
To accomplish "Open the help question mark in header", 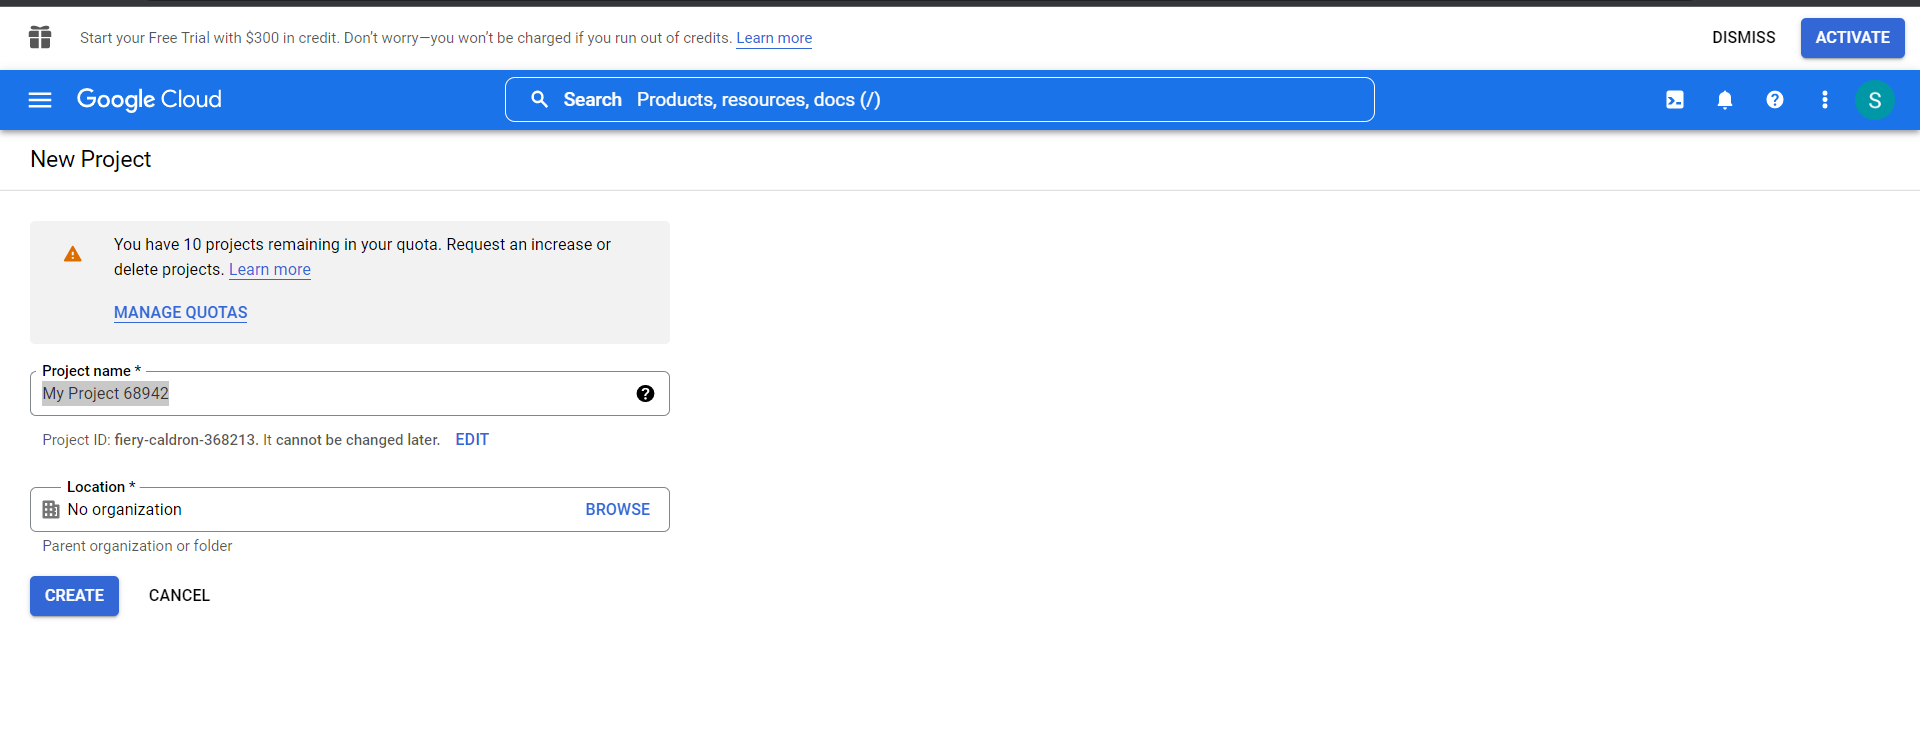I will [1775, 100].
